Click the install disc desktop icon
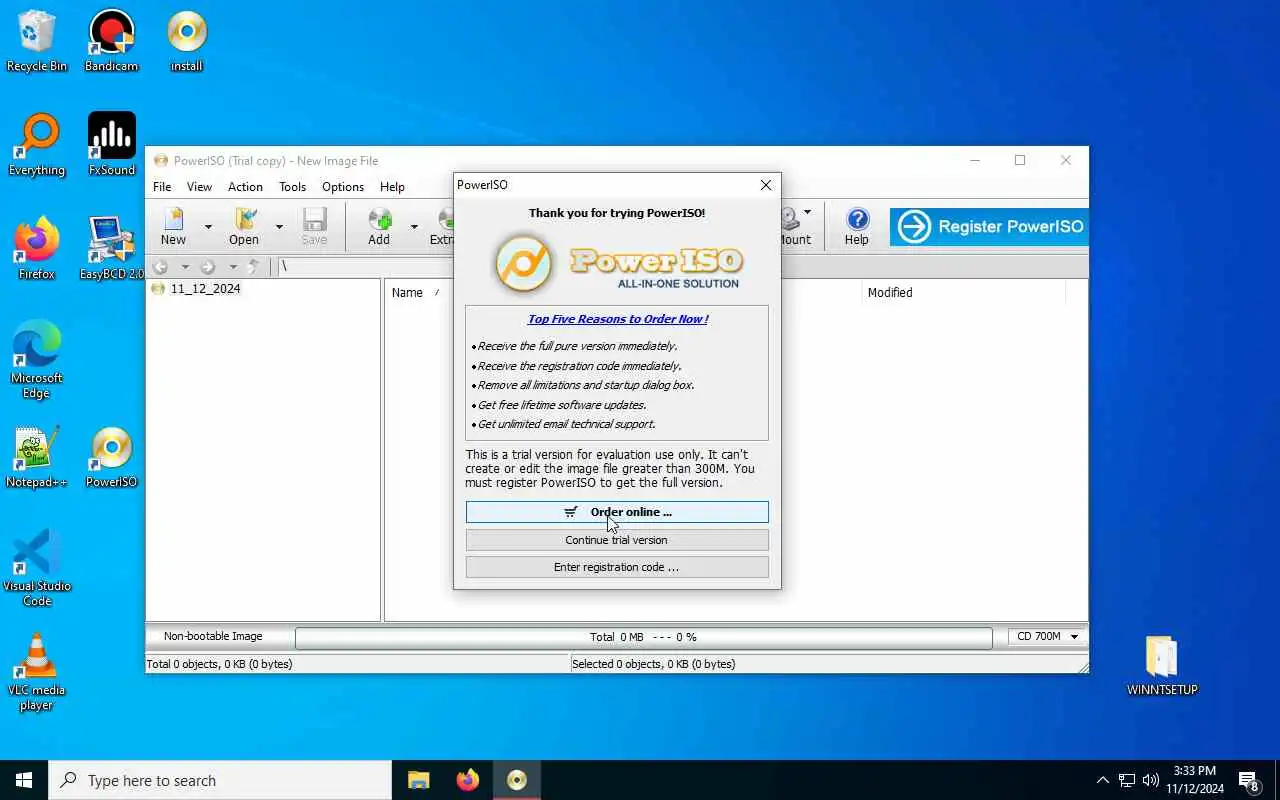The image size is (1280, 800). pos(187,41)
